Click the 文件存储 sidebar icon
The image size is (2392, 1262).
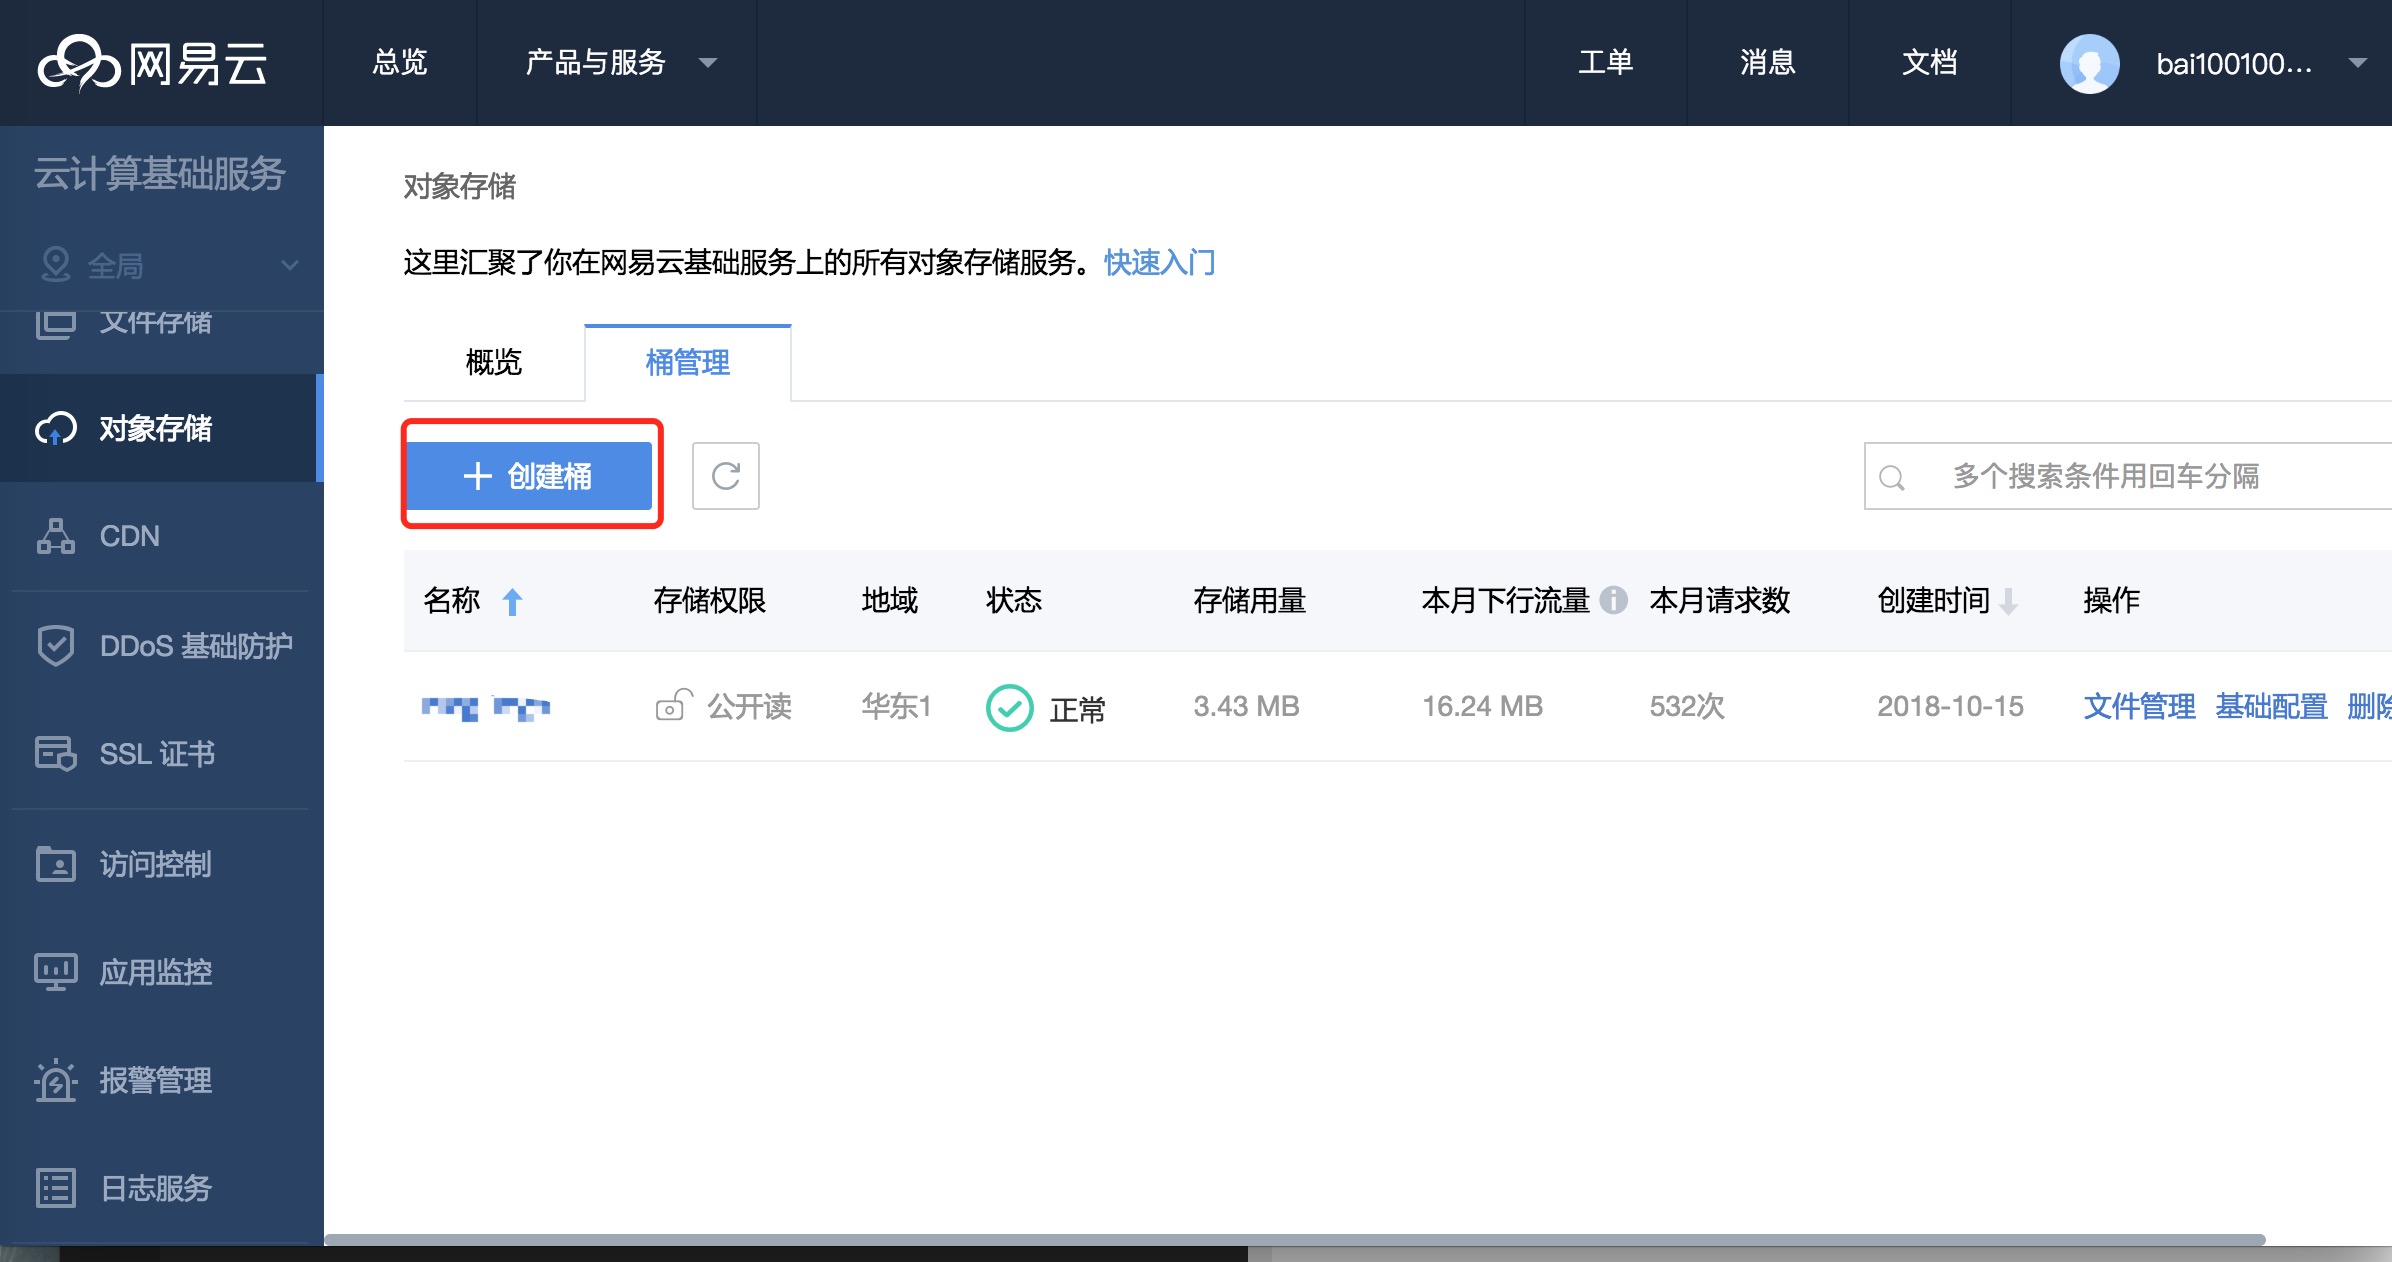(55, 324)
